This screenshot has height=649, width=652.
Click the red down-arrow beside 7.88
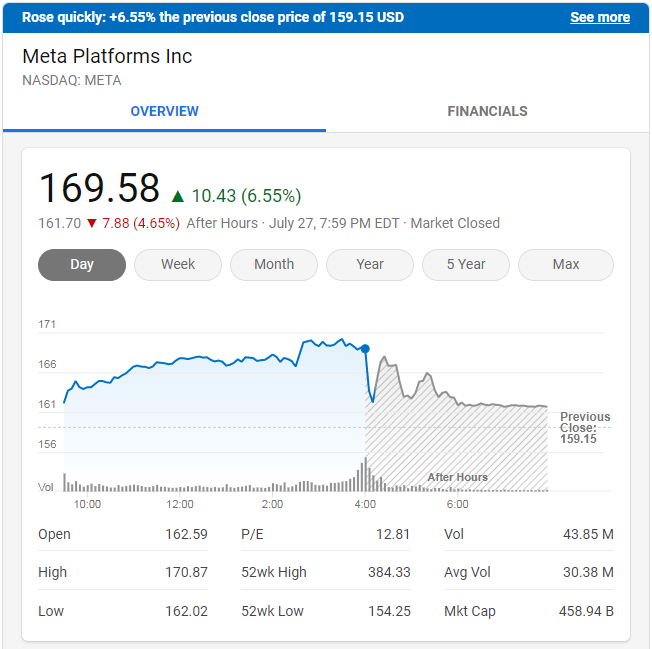pos(92,223)
